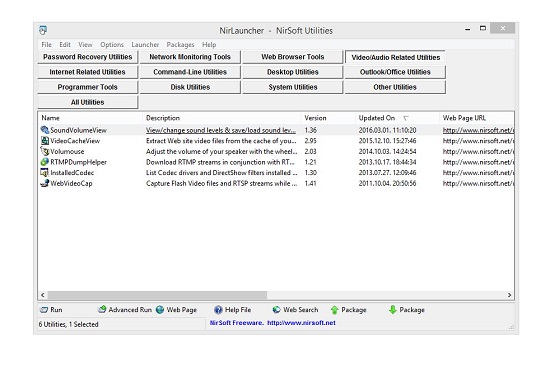Click the SoundVolumeView utility icon
This screenshot has height=372, width=550.
[45, 130]
